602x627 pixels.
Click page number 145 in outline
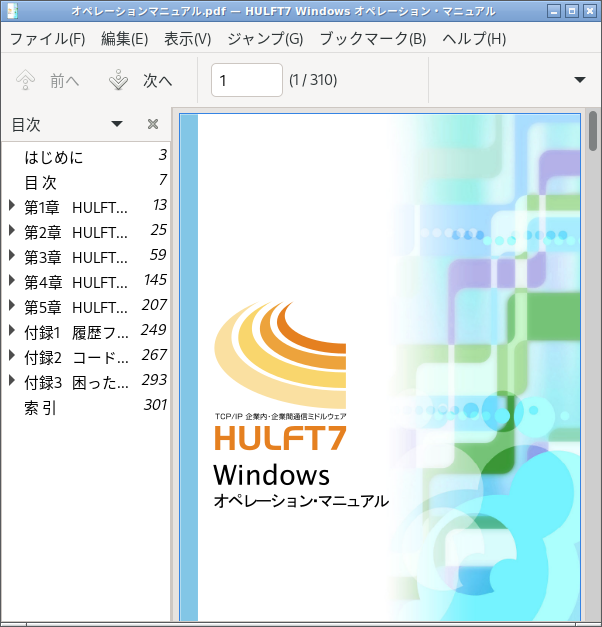pos(155,280)
